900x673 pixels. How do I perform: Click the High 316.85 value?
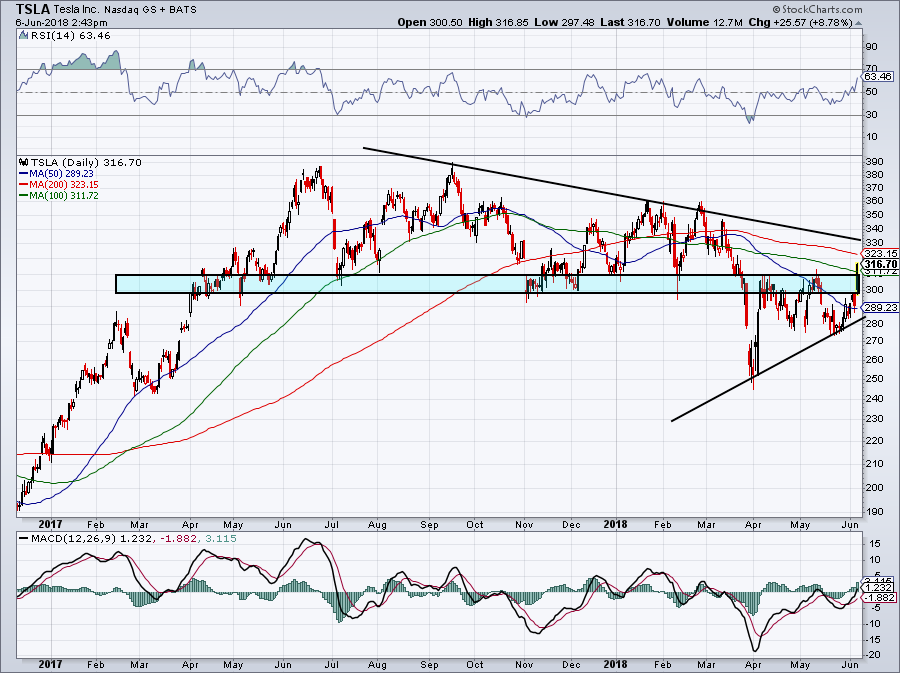coord(499,22)
